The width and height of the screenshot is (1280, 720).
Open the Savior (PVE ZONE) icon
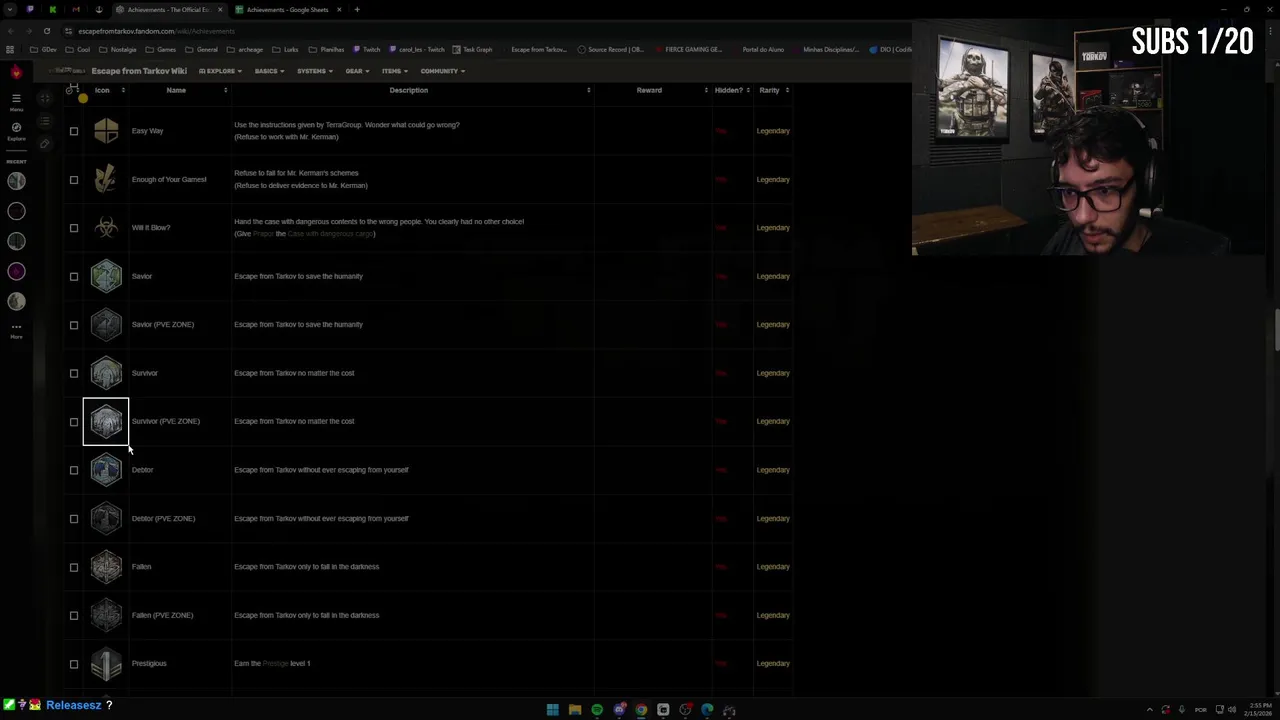coord(106,324)
